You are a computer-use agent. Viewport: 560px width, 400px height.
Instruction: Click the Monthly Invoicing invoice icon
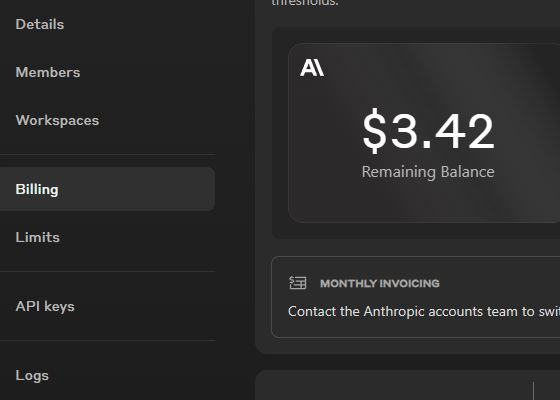click(298, 283)
